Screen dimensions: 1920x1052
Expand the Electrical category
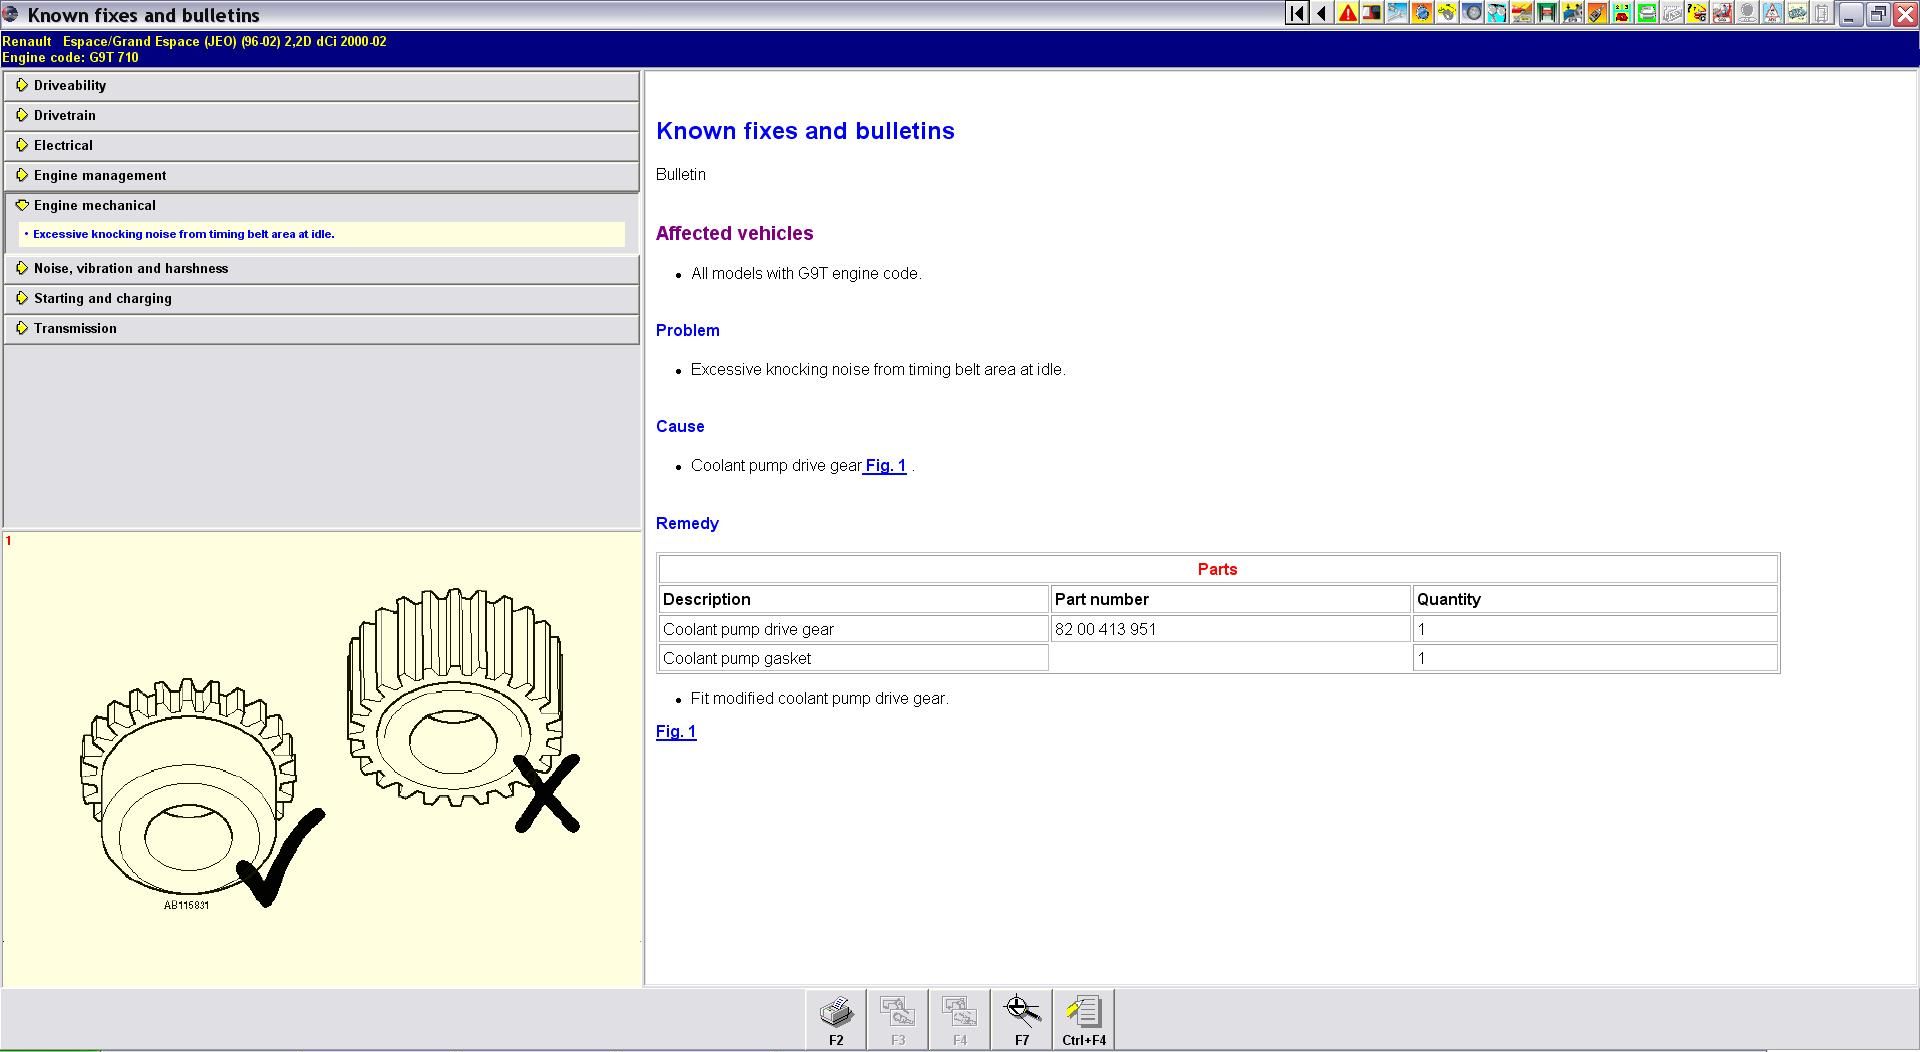[63, 145]
